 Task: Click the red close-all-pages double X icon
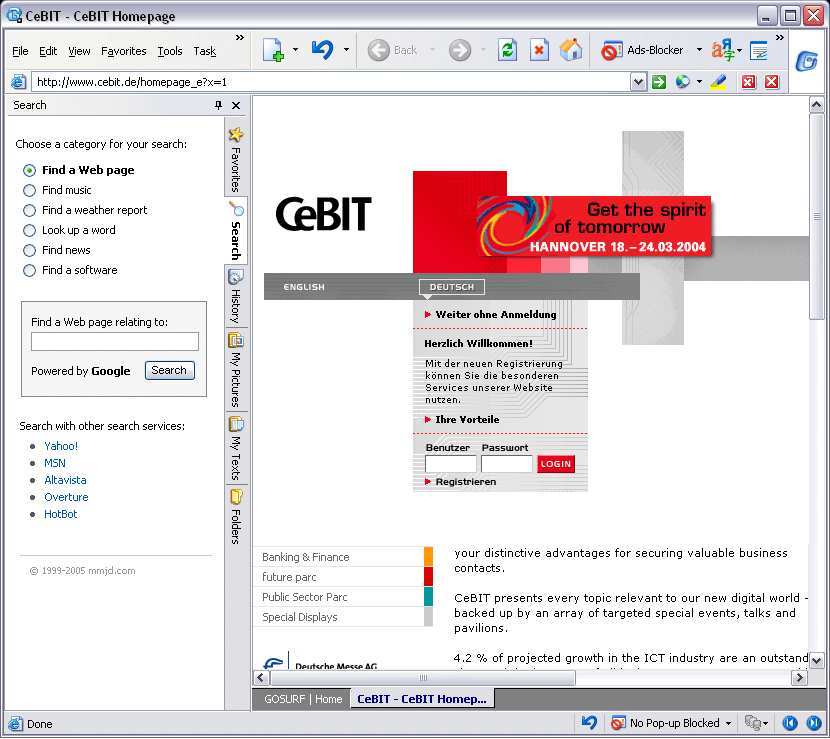pyautogui.click(x=748, y=82)
